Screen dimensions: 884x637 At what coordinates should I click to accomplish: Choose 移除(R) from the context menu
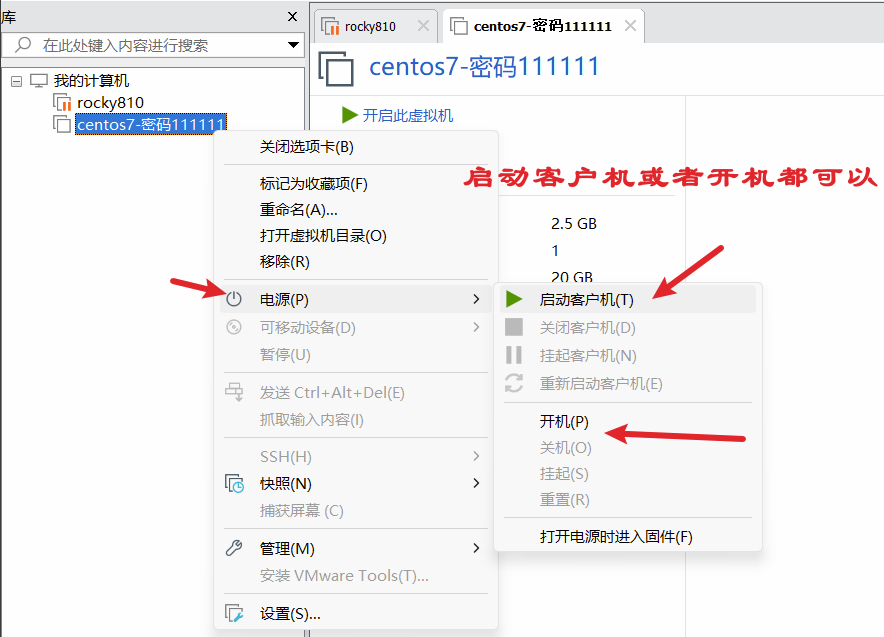(x=284, y=262)
